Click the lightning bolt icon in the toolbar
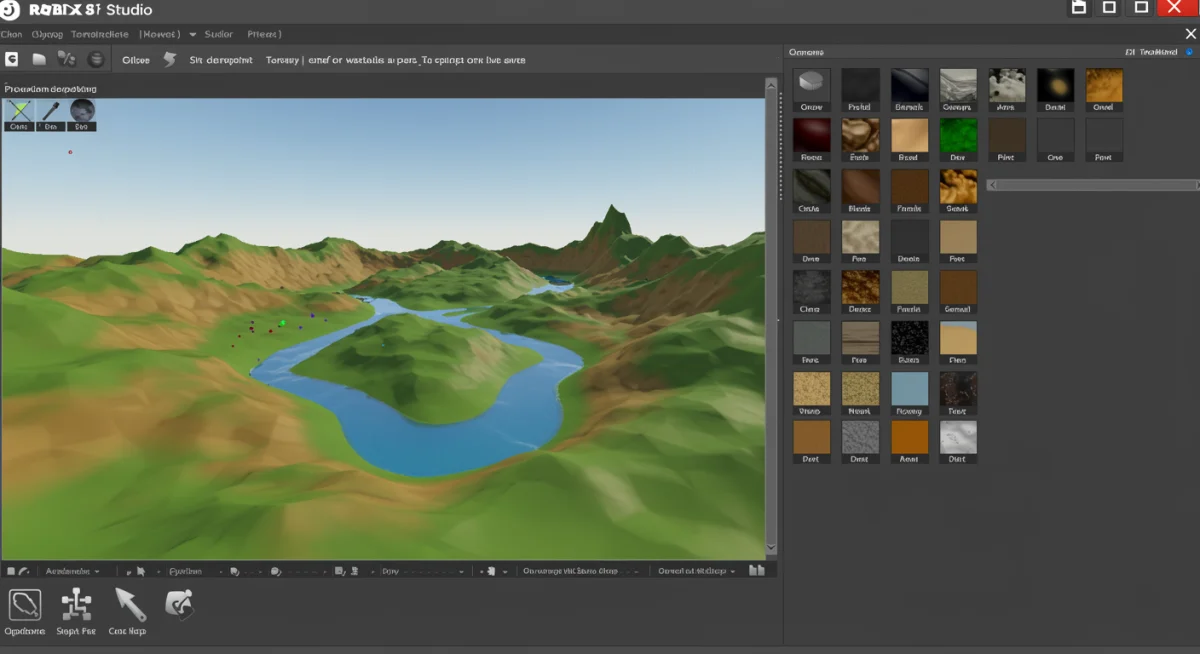Screen dimensions: 1200x654 click(169, 59)
